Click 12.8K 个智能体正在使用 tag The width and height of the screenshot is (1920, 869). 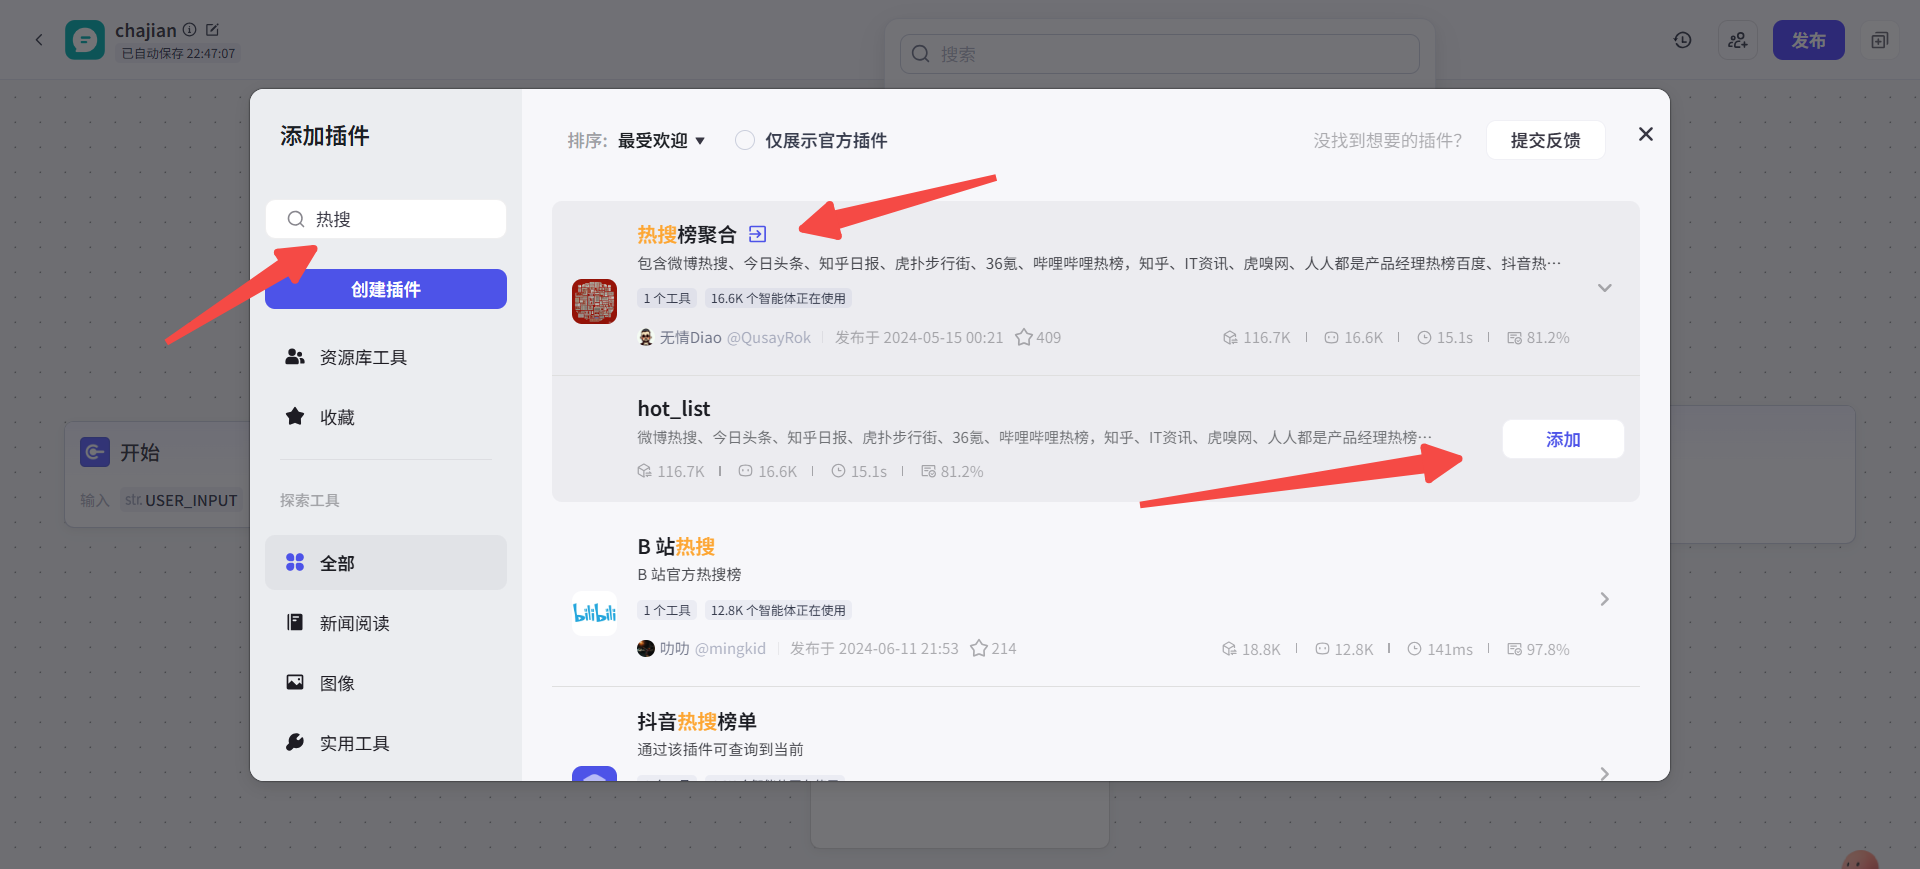pos(778,610)
